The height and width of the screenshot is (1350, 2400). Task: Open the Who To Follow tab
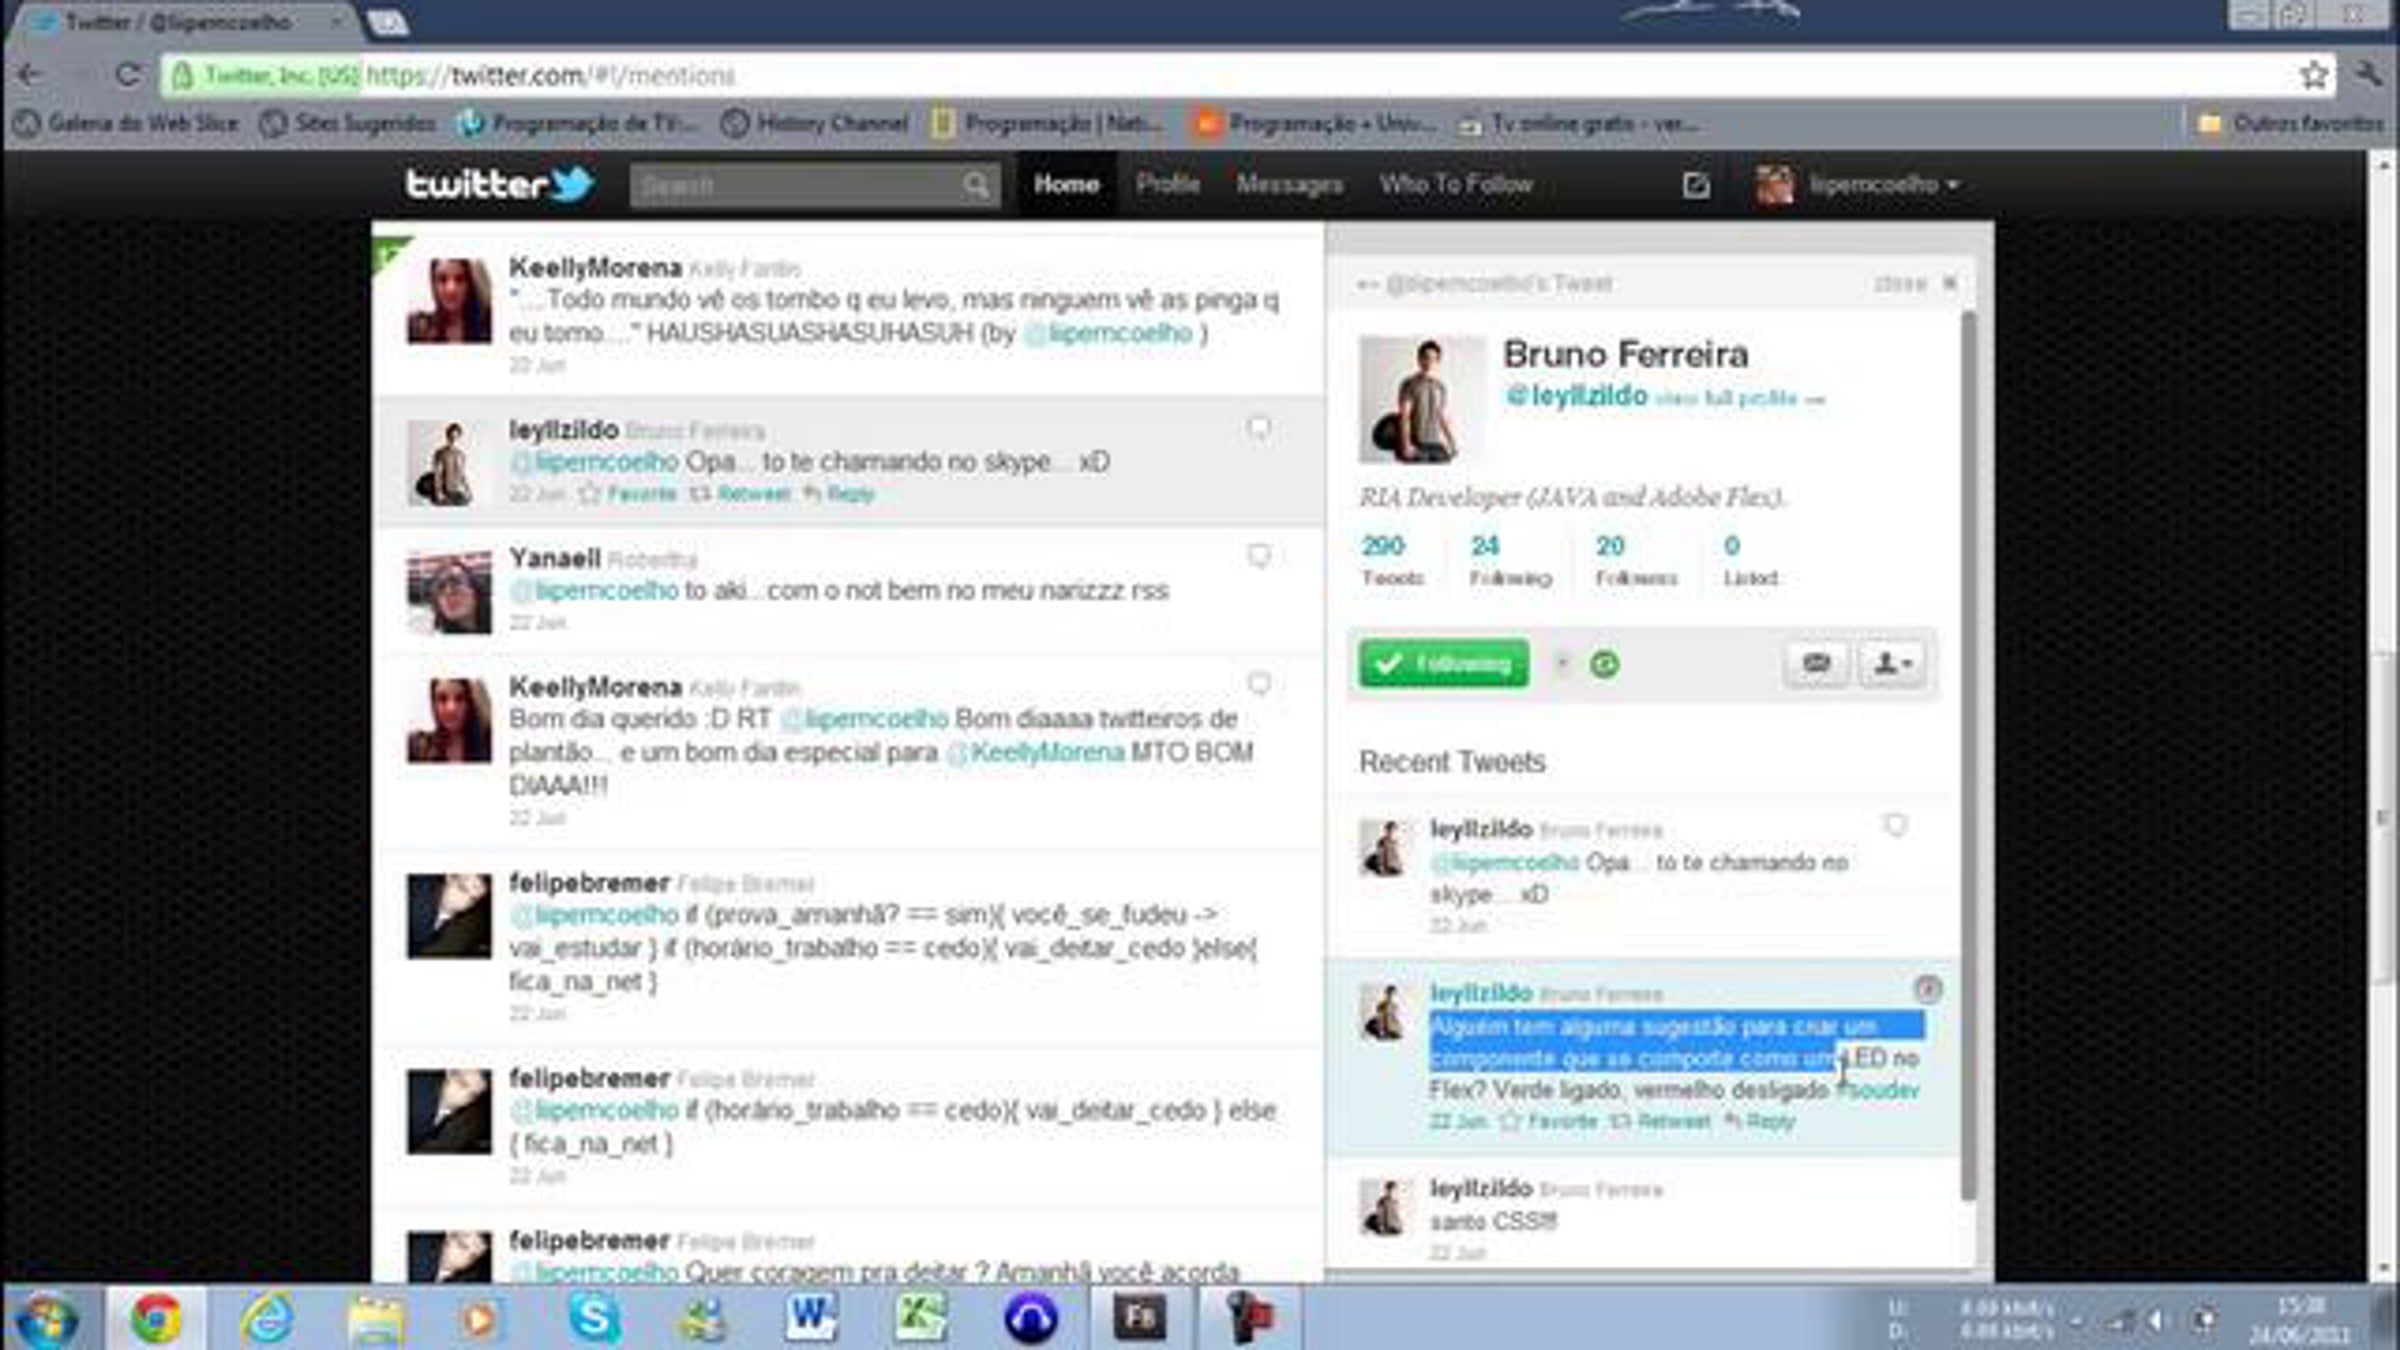1455,184
